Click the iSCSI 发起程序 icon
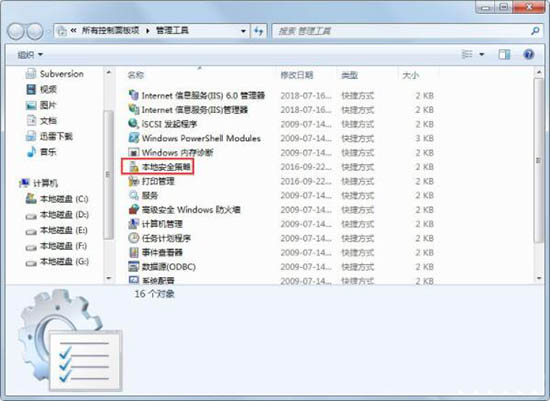 [134, 124]
